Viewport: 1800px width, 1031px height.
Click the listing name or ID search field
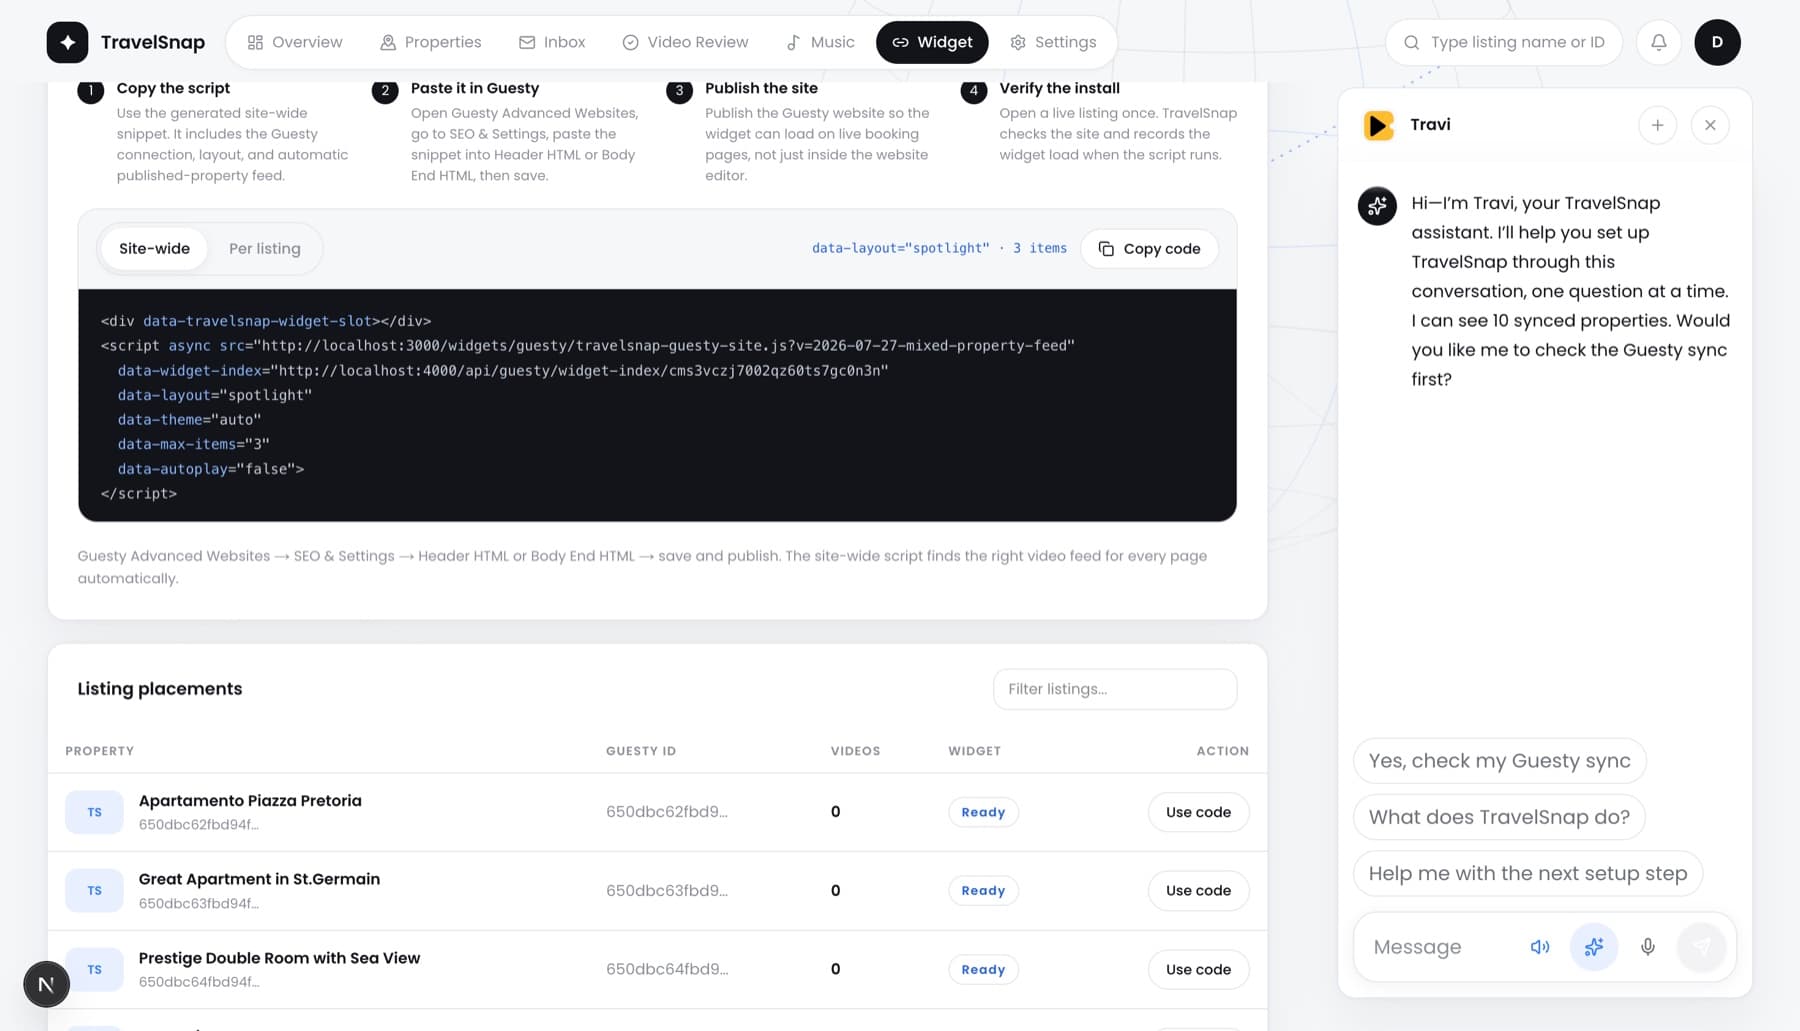[x=1504, y=42]
